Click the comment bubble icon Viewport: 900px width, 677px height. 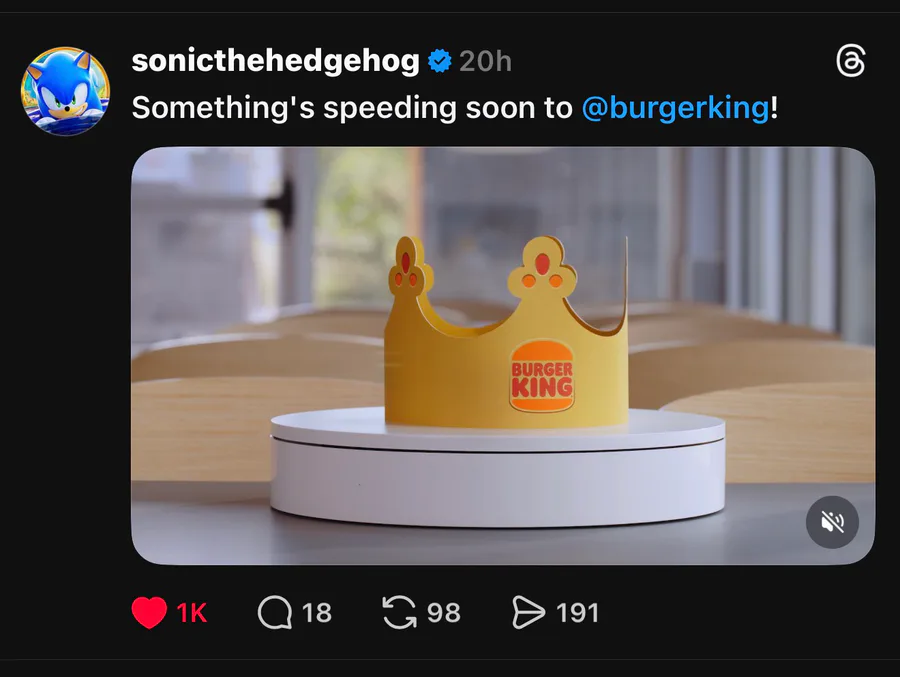(x=274, y=612)
